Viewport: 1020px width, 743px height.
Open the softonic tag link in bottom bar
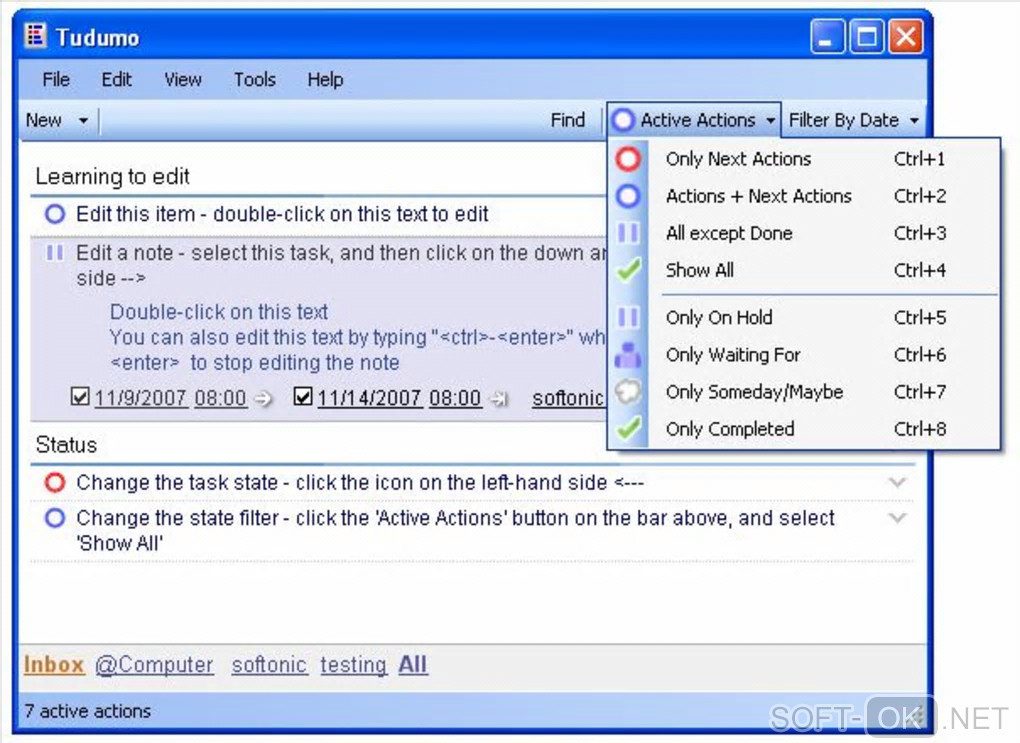(269, 665)
